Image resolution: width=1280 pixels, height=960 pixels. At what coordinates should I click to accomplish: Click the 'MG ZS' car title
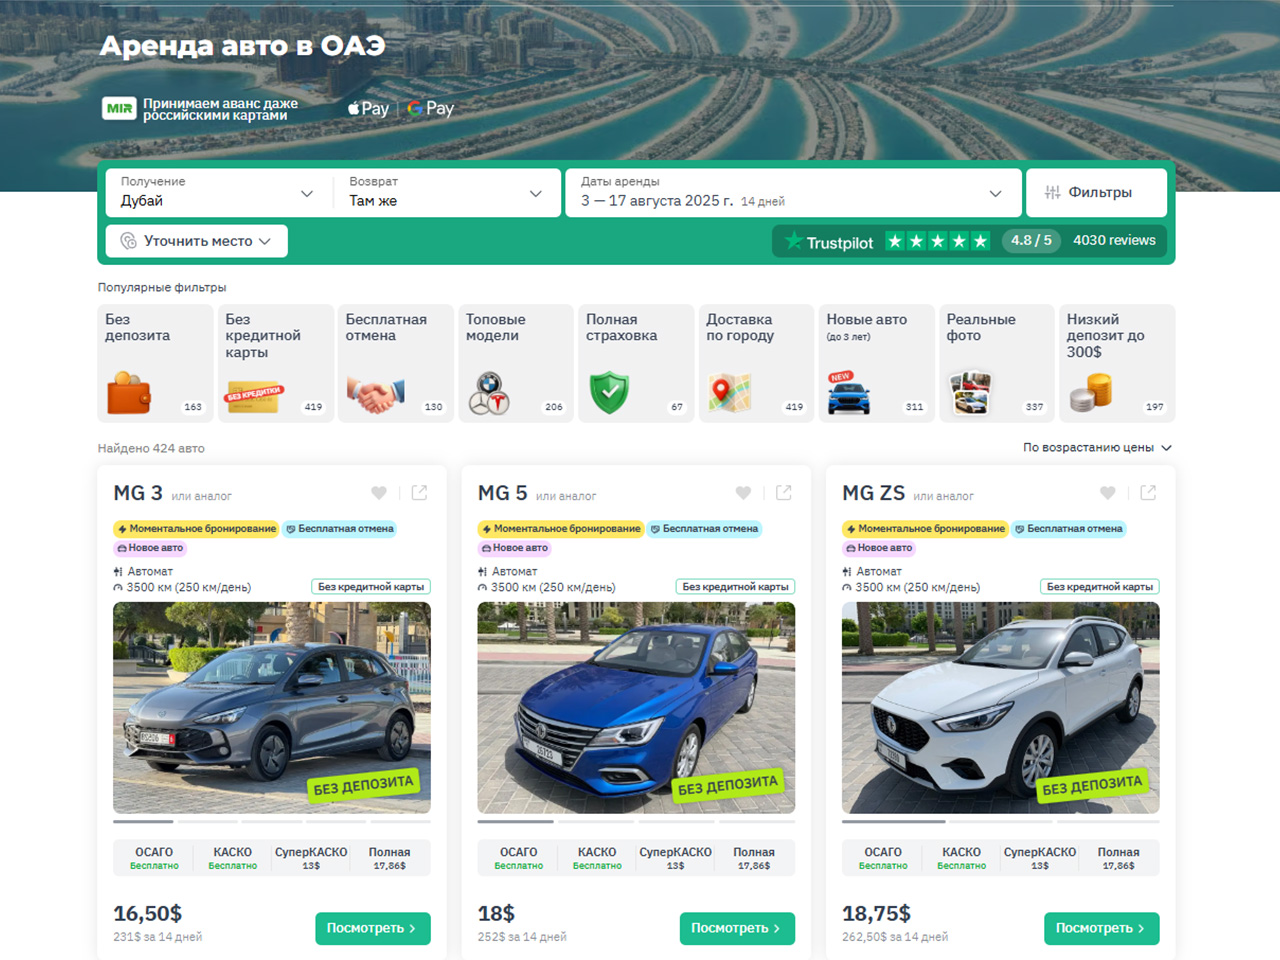point(873,493)
